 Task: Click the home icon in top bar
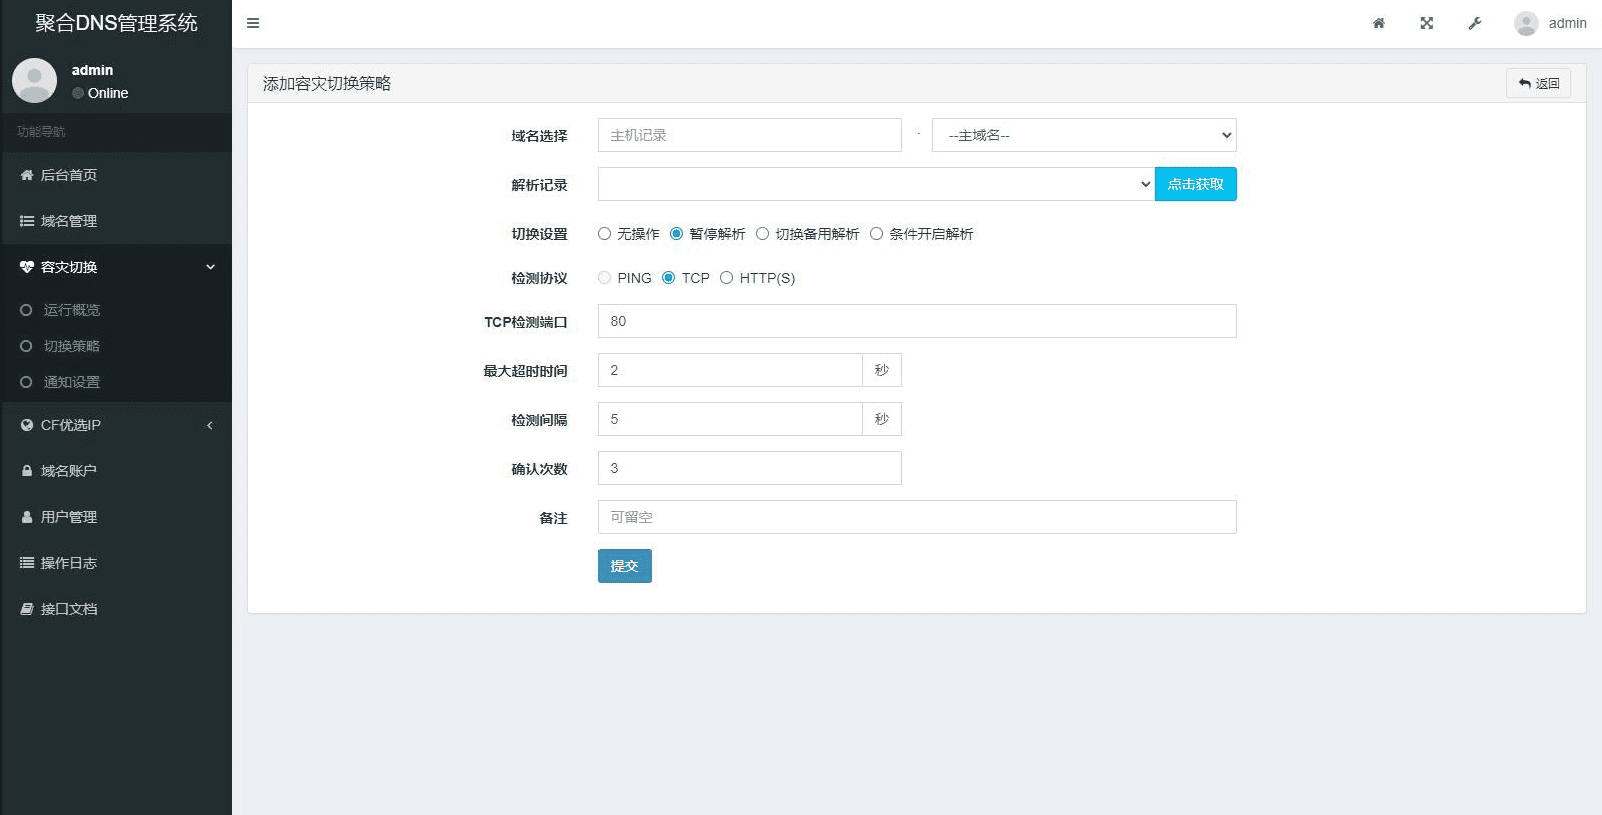point(1379,23)
